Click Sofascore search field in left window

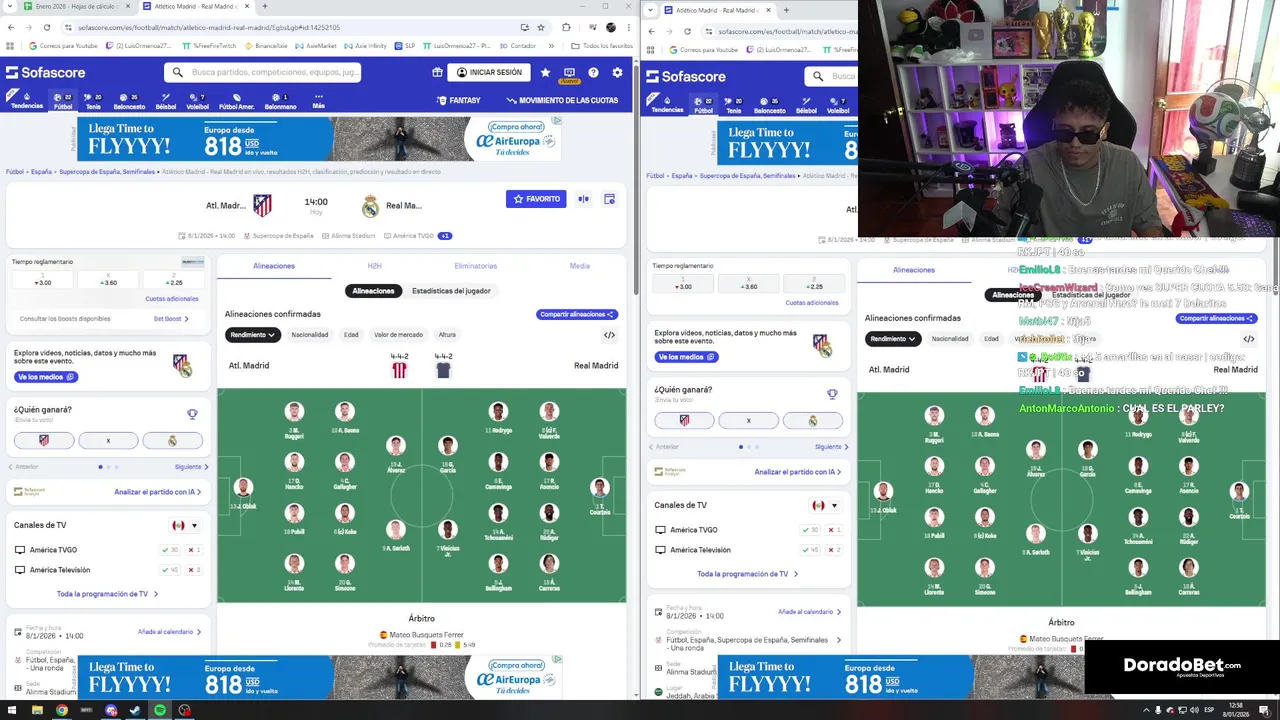tap(262, 72)
